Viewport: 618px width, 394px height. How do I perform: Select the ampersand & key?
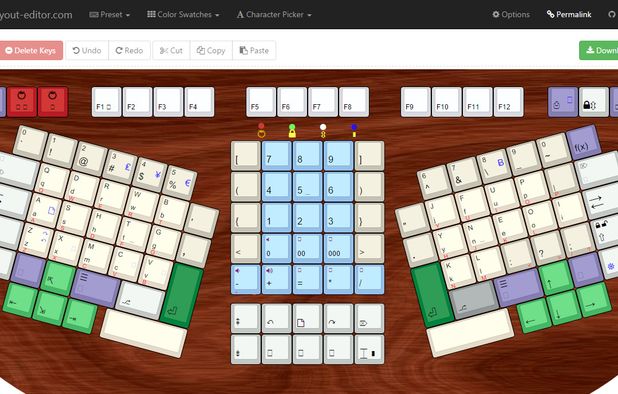click(464, 174)
